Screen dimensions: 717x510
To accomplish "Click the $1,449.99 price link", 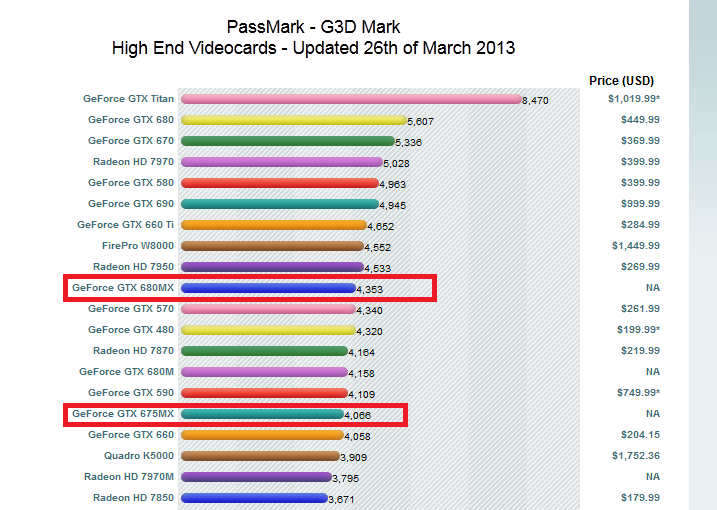I will [x=636, y=246].
